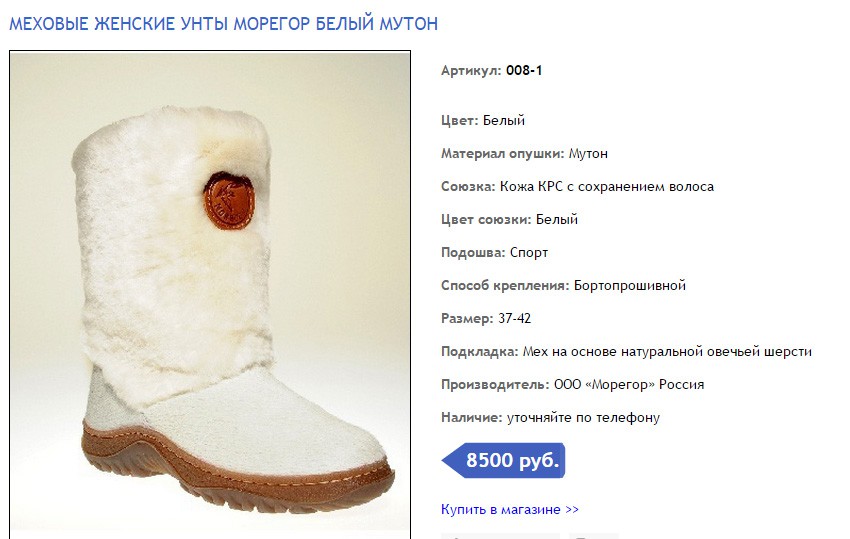Click the 'Цвет: Белый' line
Image resolution: width=850 pixels, height=539 pixels.
tap(483, 120)
